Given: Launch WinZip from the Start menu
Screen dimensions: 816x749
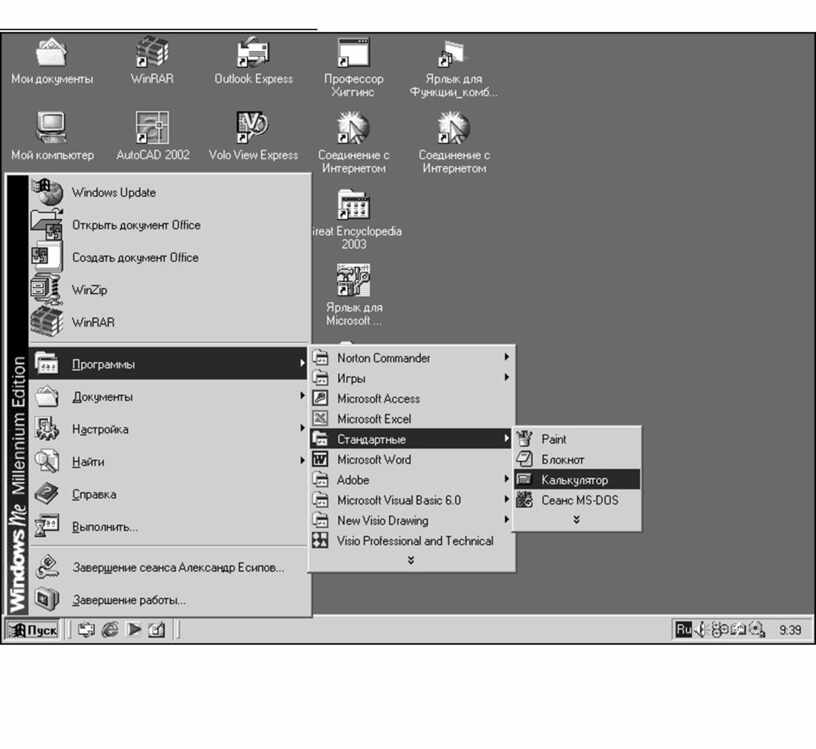Looking at the screenshot, I should (168, 290).
